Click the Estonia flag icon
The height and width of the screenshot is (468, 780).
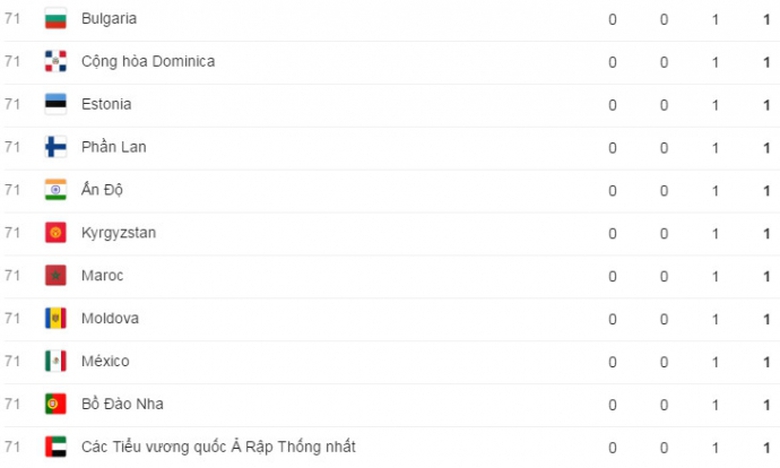[x=56, y=104]
